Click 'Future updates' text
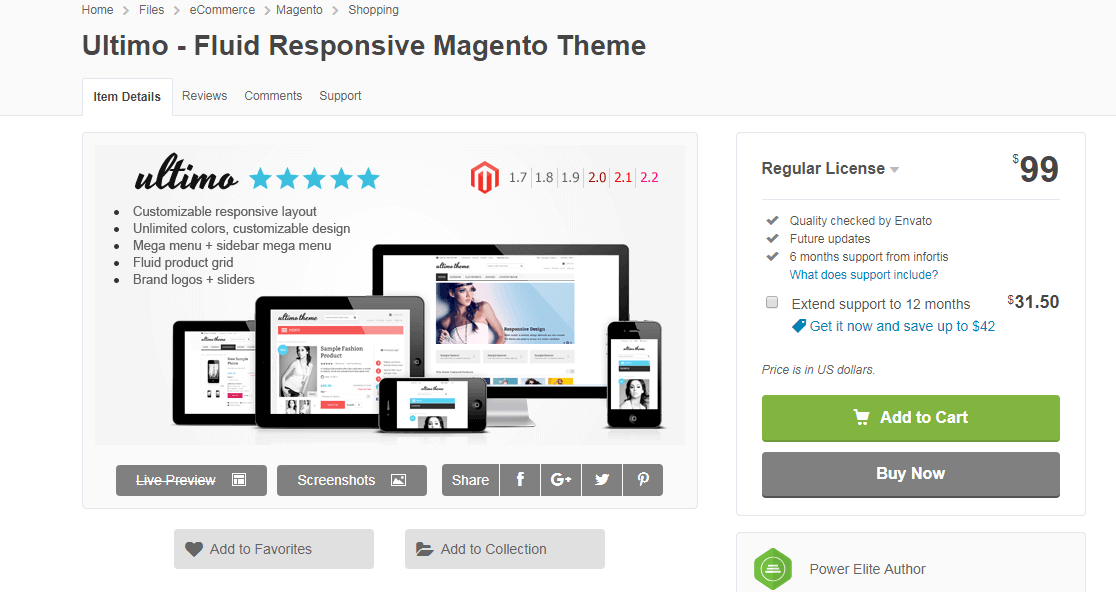The image size is (1116, 592). pyautogui.click(x=830, y=238)
